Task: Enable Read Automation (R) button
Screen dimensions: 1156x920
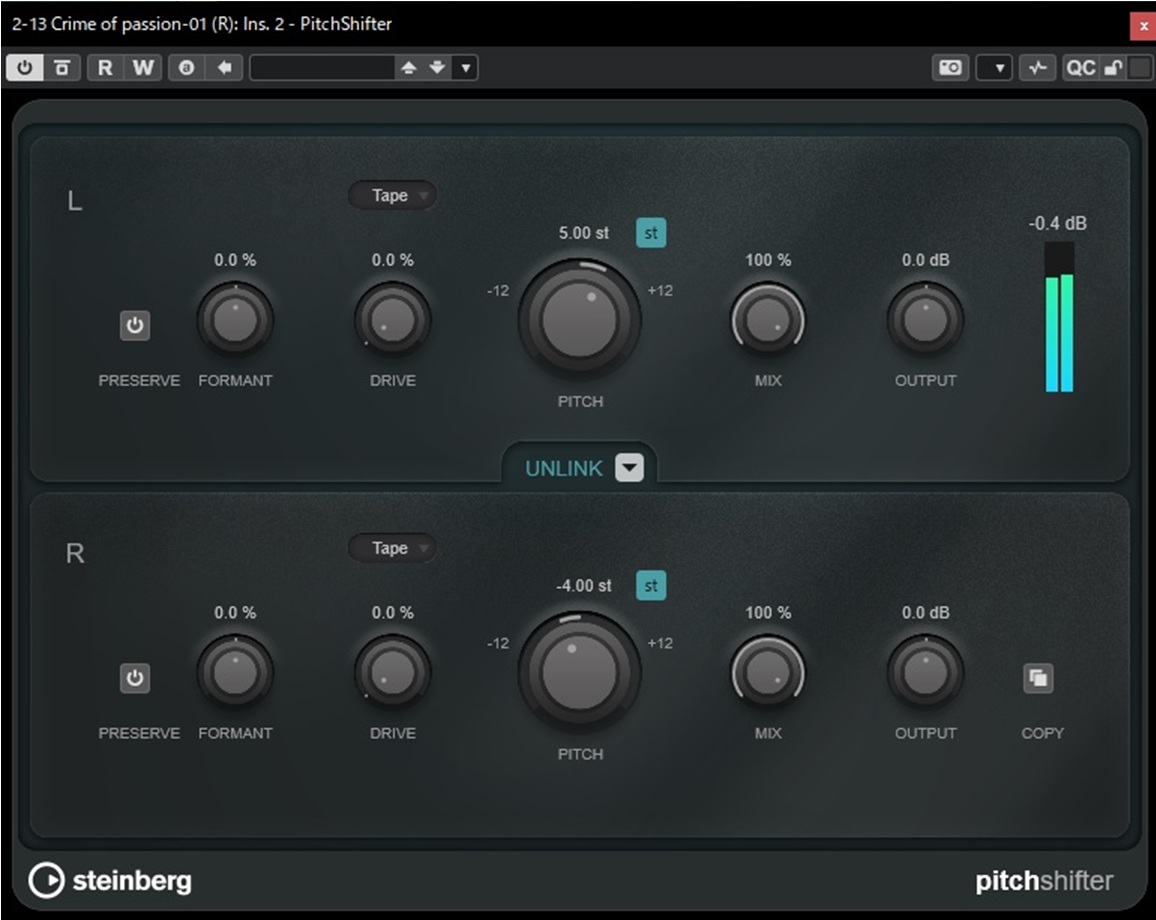Action: pyautogui.click(x=105, y=68)
